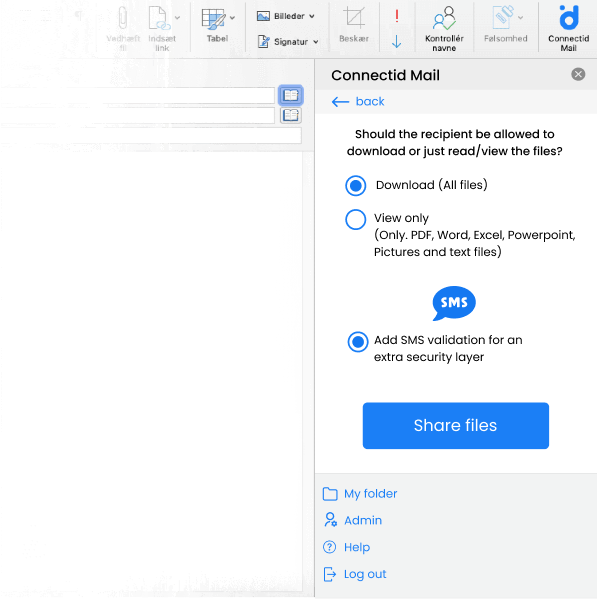Go back with the back link
Screen dimensions: 597x599
click(x=358, y=102)
